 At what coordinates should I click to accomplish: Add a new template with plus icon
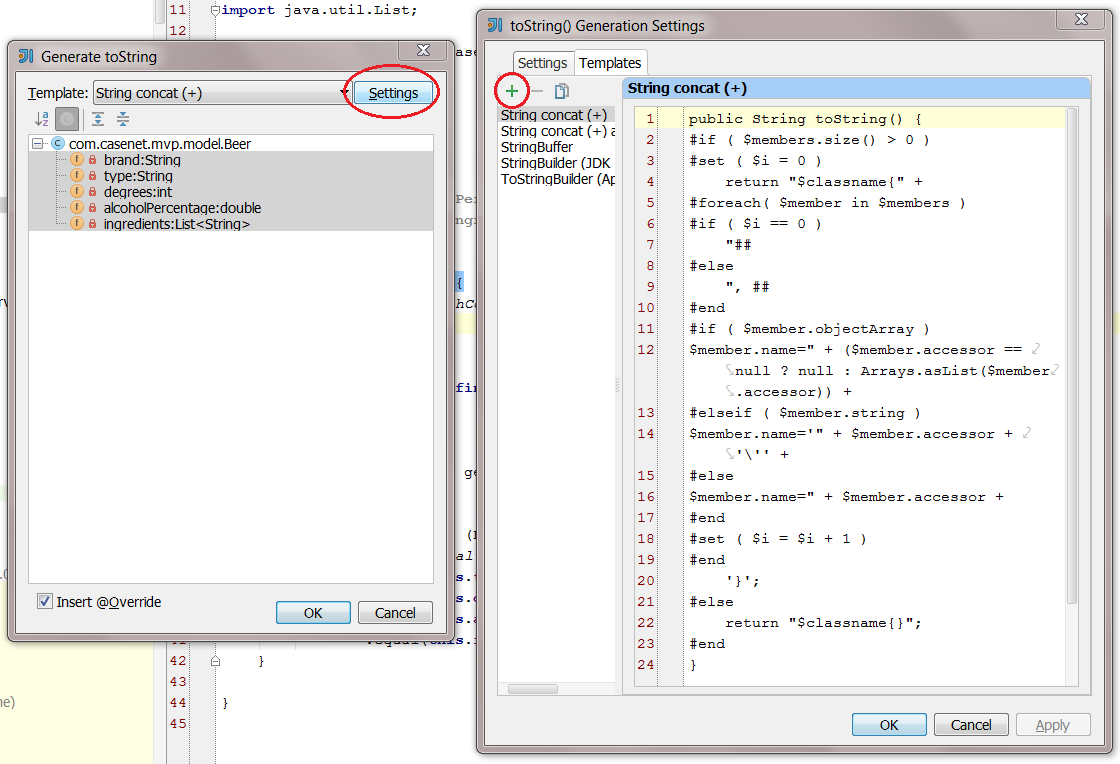pyautogui.click(x=511, y=91)
